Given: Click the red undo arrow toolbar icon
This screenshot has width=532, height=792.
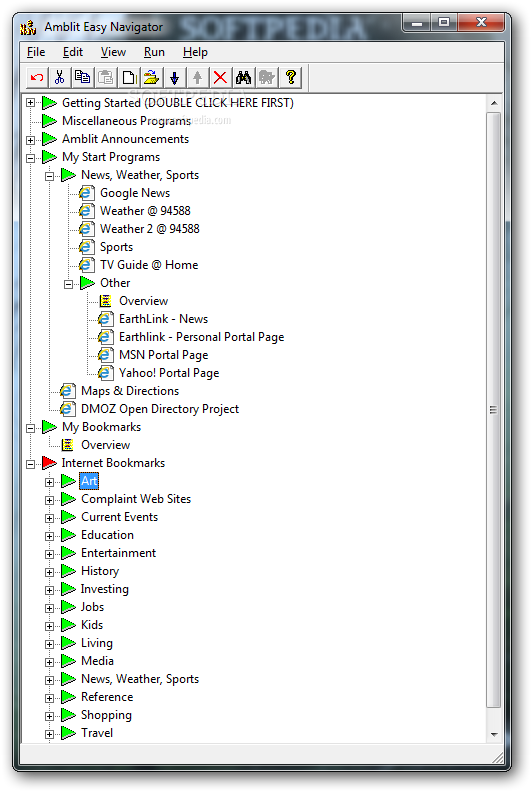Looking at the screenshot, I should (37, 77).
